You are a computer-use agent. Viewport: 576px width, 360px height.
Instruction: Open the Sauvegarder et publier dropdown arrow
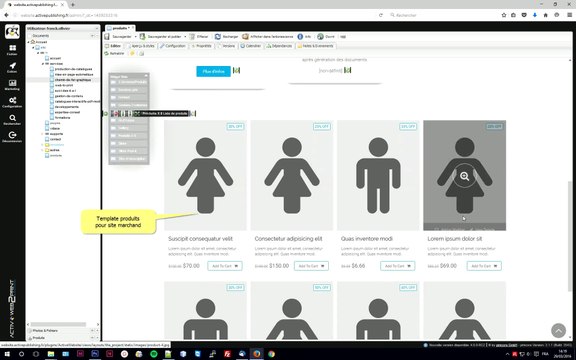(x=185, y=37)
